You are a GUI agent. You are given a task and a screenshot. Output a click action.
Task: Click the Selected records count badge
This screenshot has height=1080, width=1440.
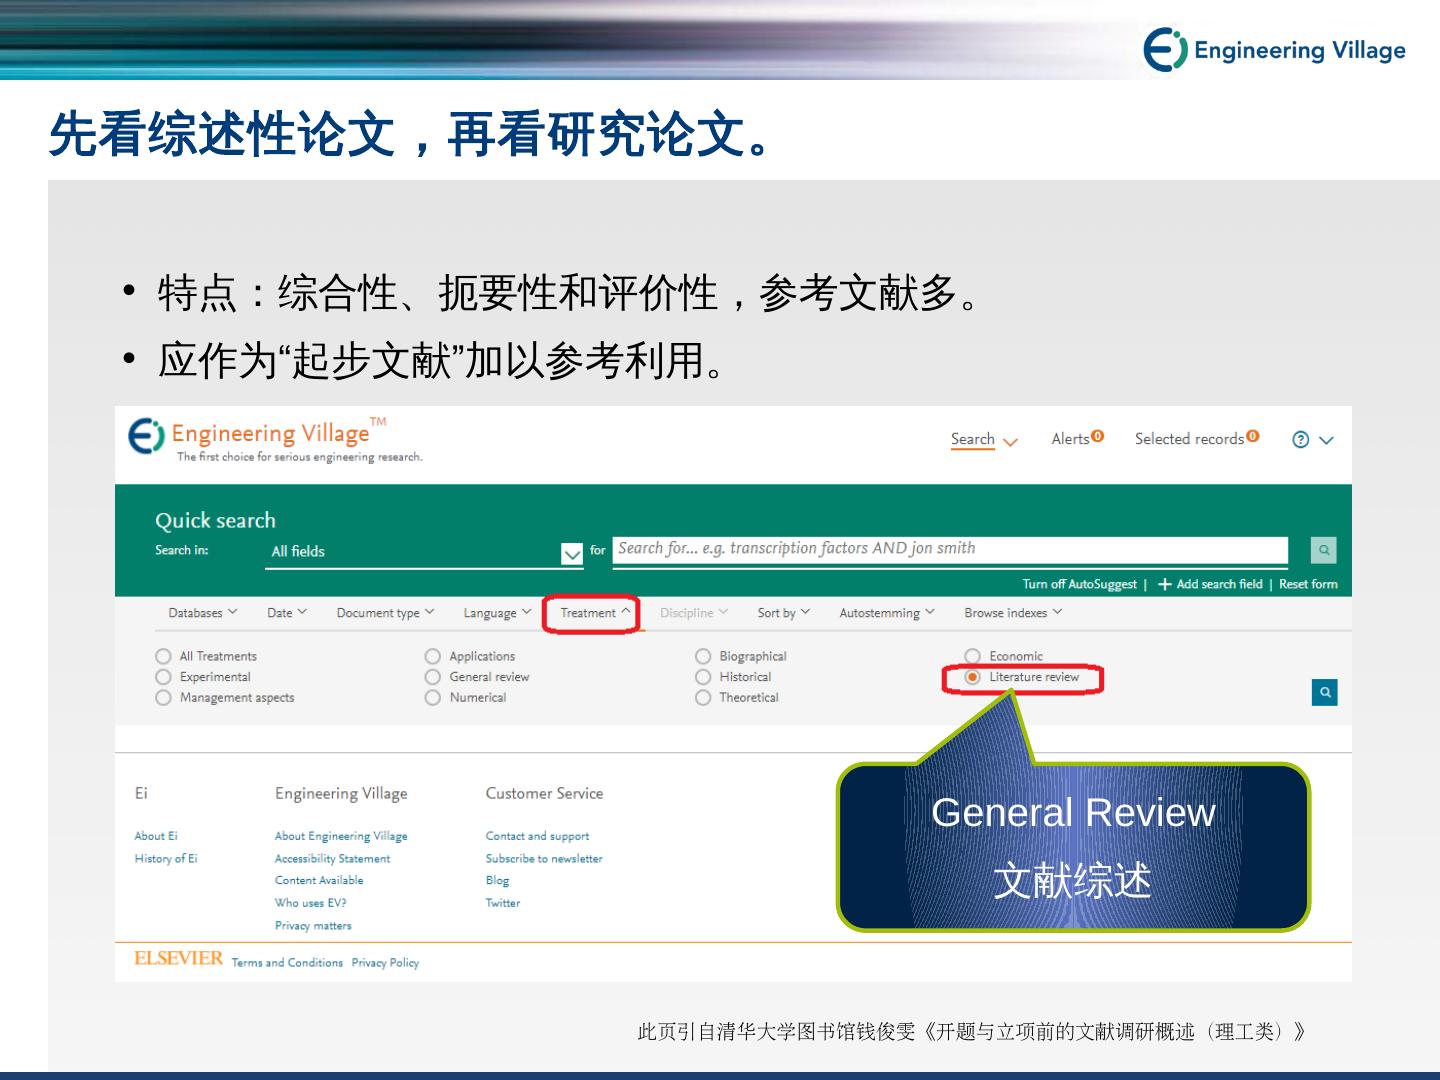tap(1253, 436)
